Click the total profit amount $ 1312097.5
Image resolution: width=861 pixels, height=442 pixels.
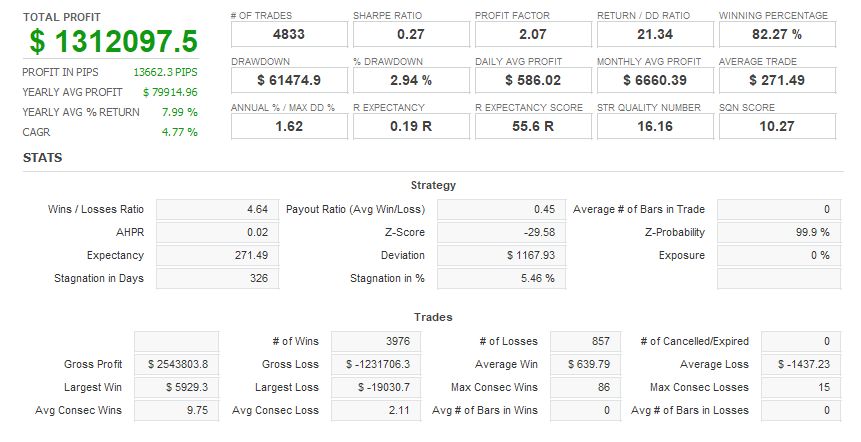[113, 42]
